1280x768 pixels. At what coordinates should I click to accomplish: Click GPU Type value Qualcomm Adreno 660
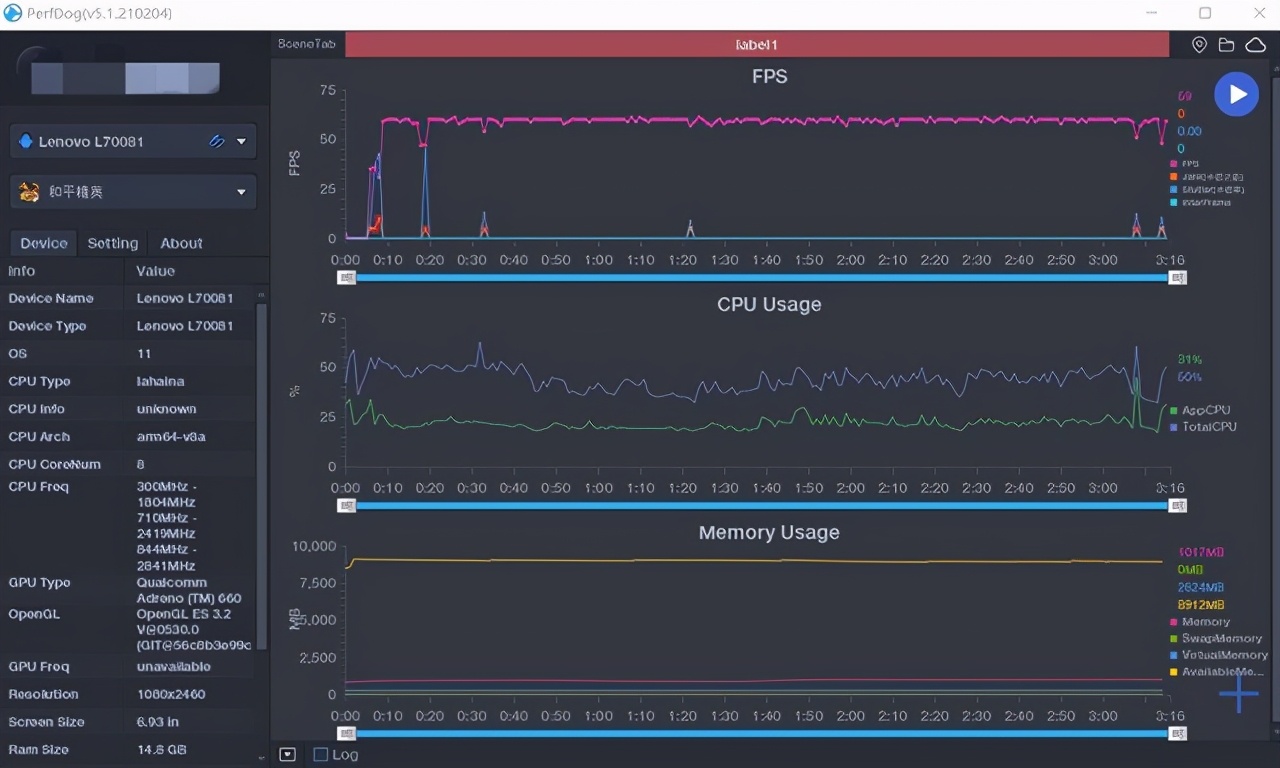tap(188, 591)
